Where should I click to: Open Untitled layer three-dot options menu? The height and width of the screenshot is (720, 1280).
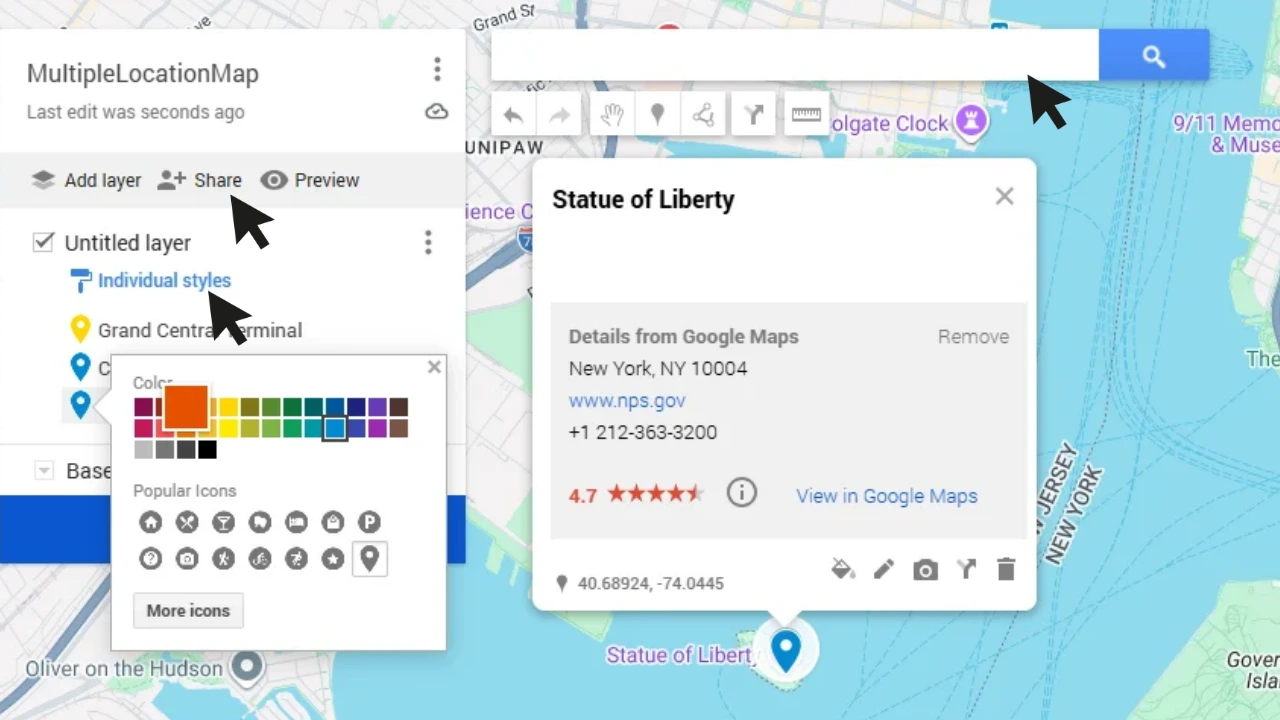[x=428, y=242]
